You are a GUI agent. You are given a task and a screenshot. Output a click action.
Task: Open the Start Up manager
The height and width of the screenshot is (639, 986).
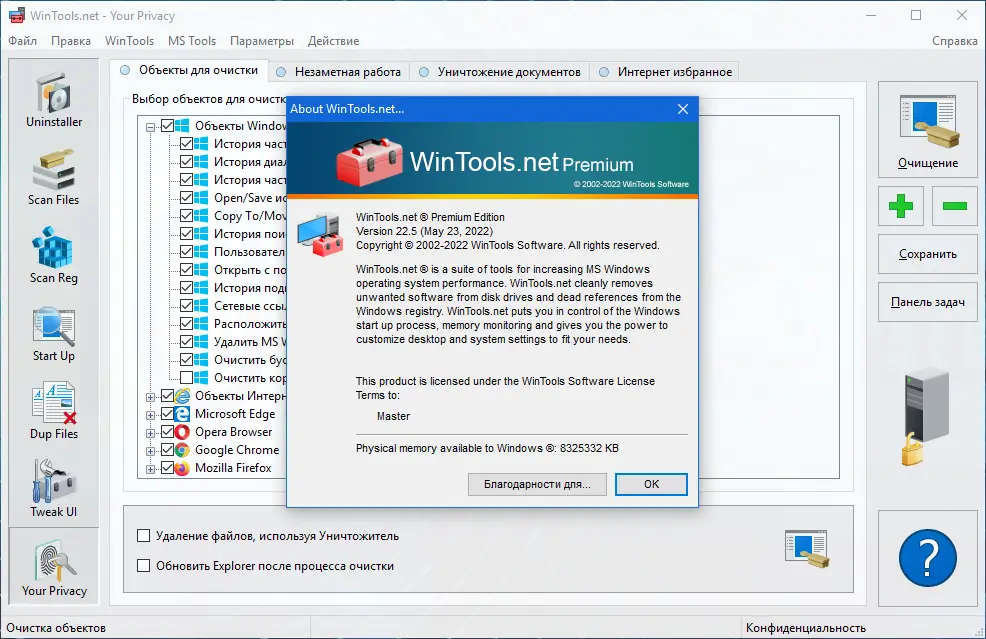pos(54,334)
